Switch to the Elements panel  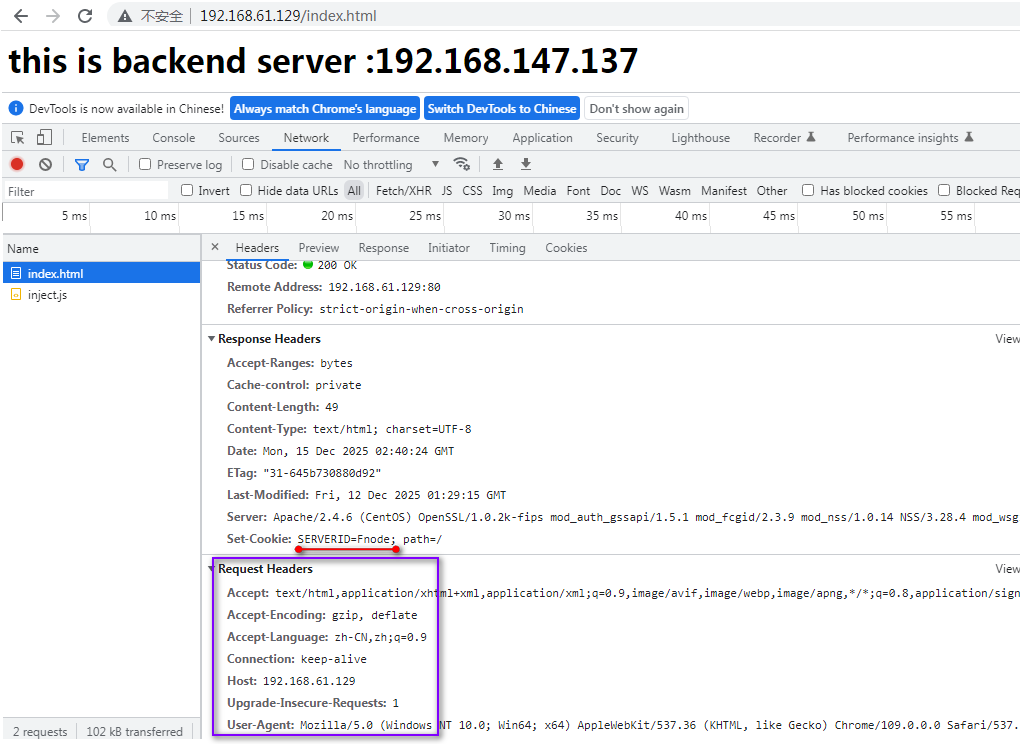(105, 138)
